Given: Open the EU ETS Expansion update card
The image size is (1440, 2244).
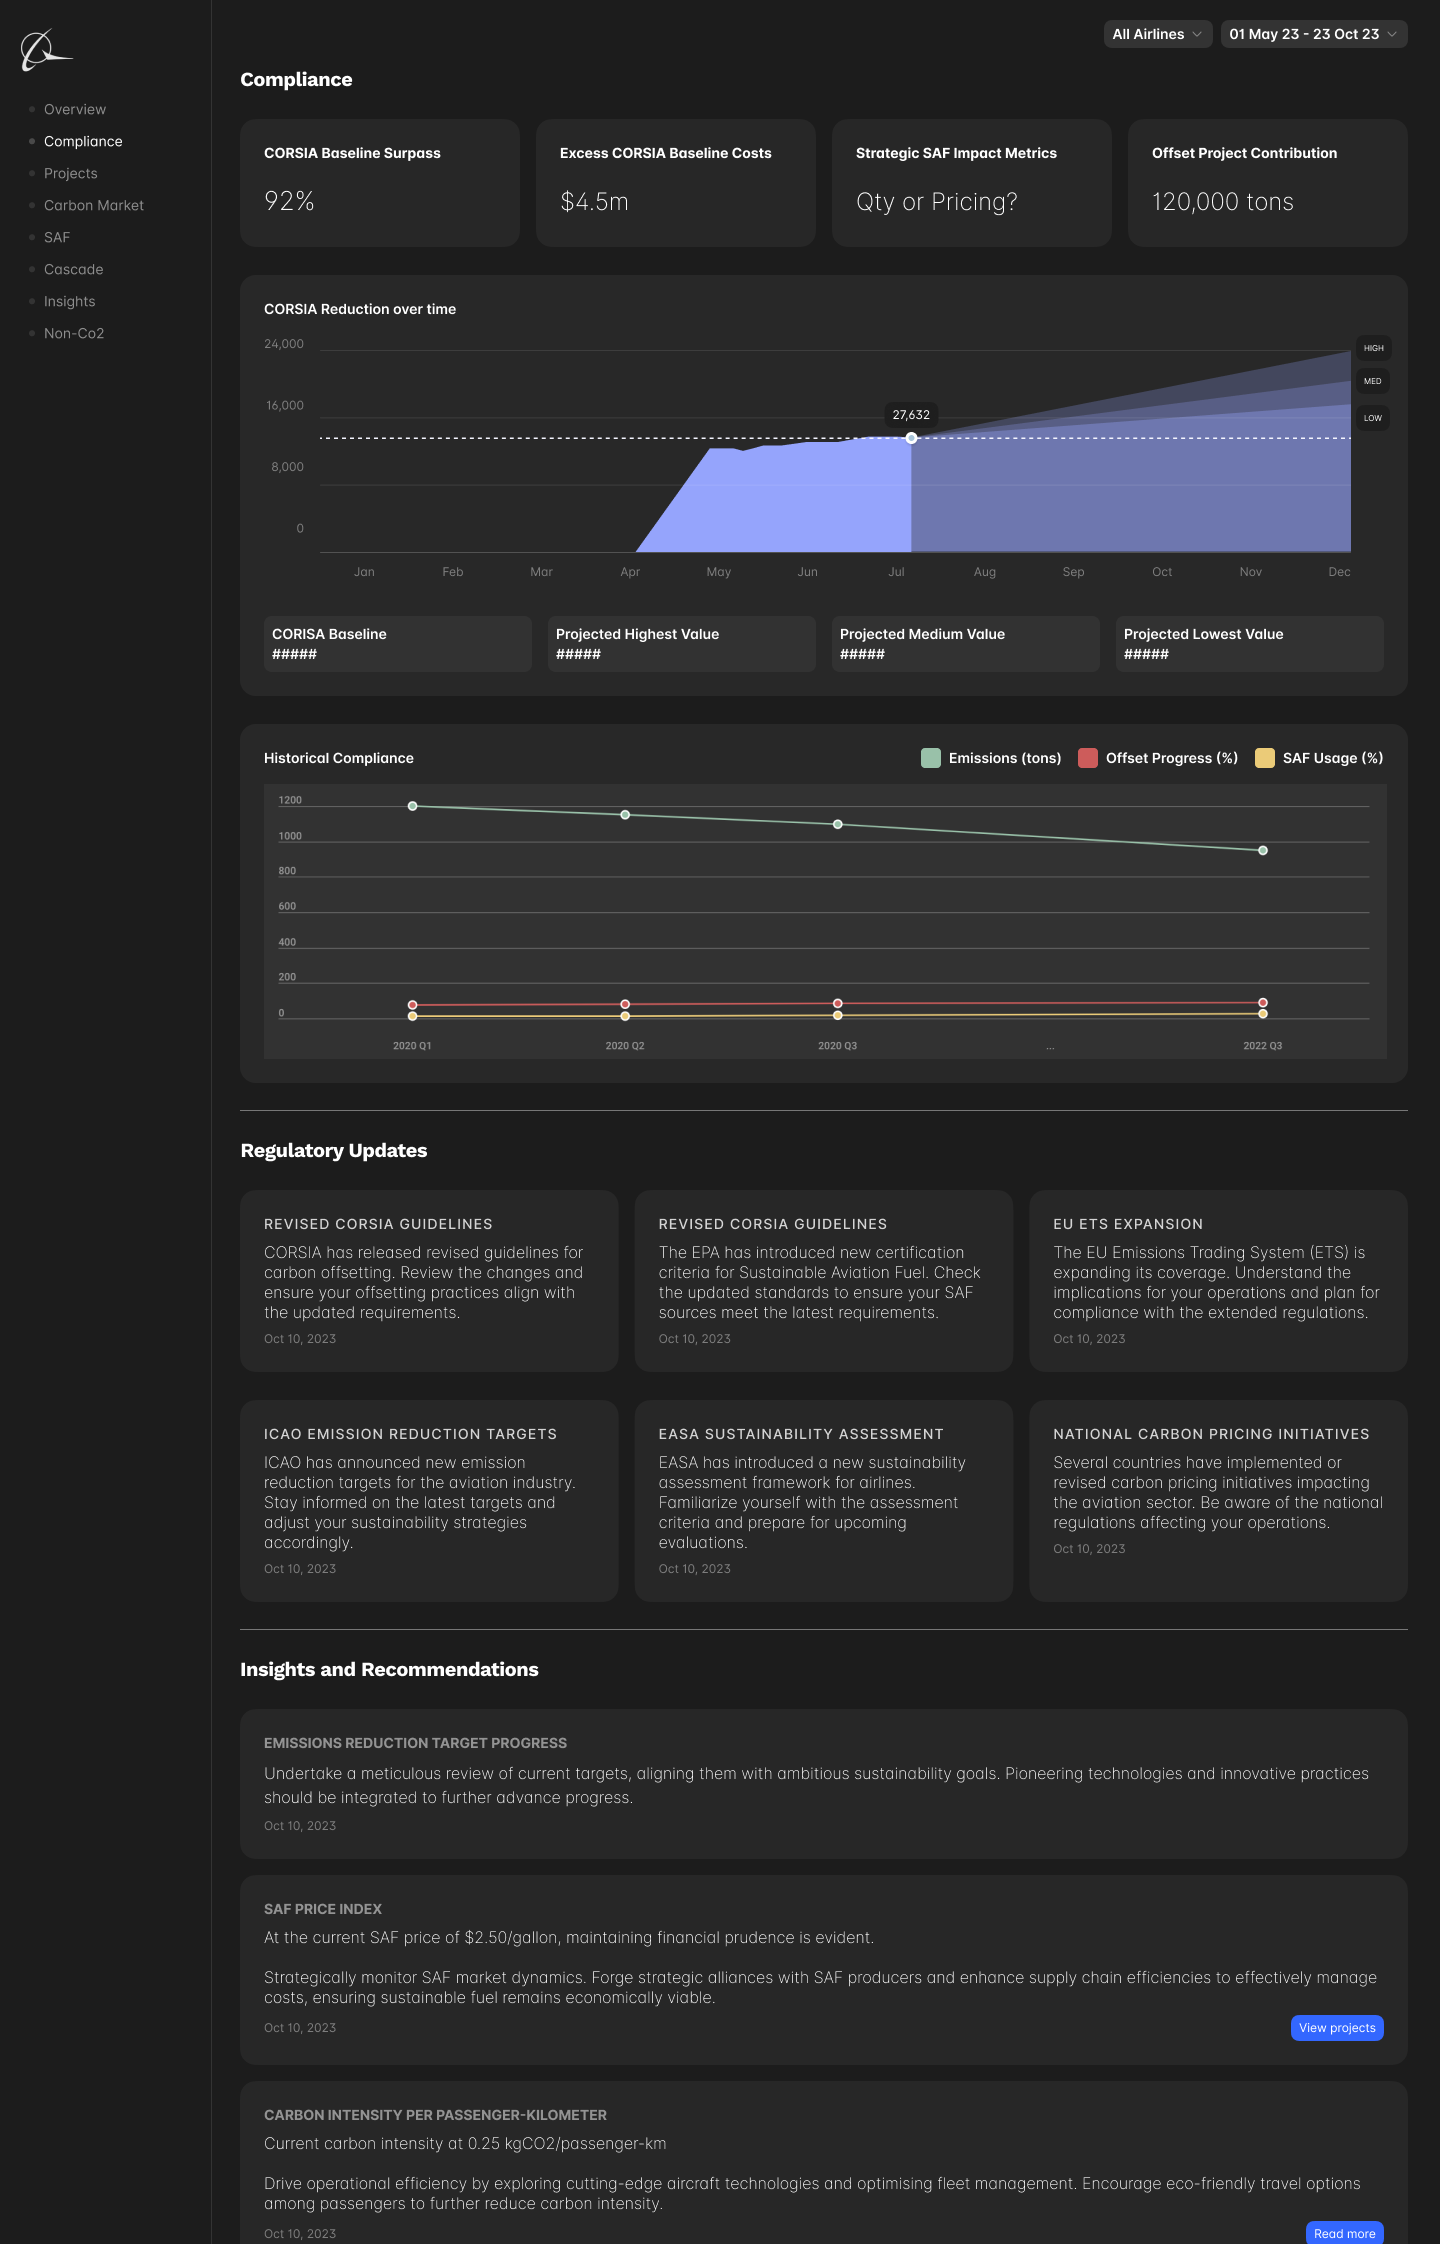Looking at the screenshot, I should coord(1218,1280).
